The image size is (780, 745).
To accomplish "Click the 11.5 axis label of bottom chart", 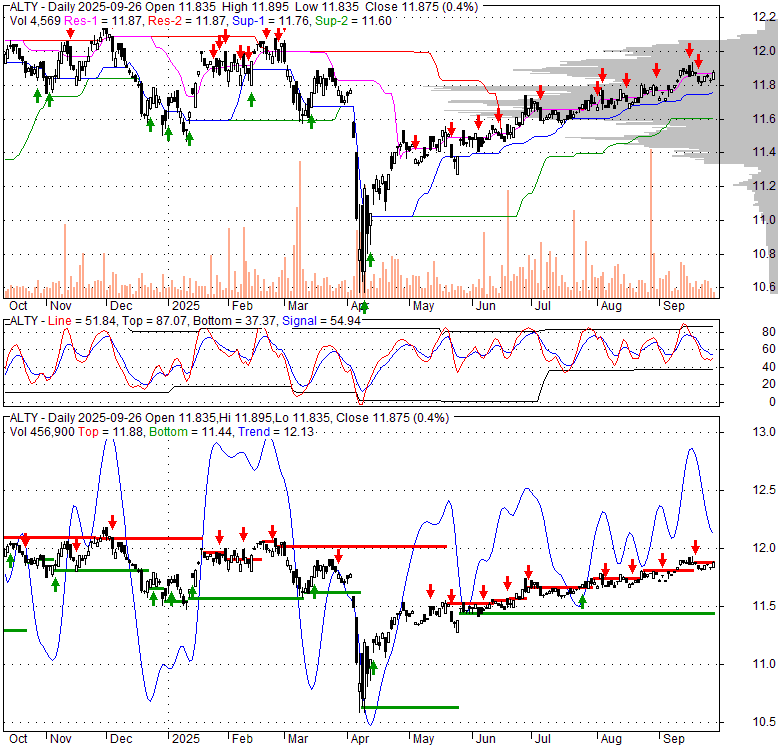I will [x=764, y=606].
